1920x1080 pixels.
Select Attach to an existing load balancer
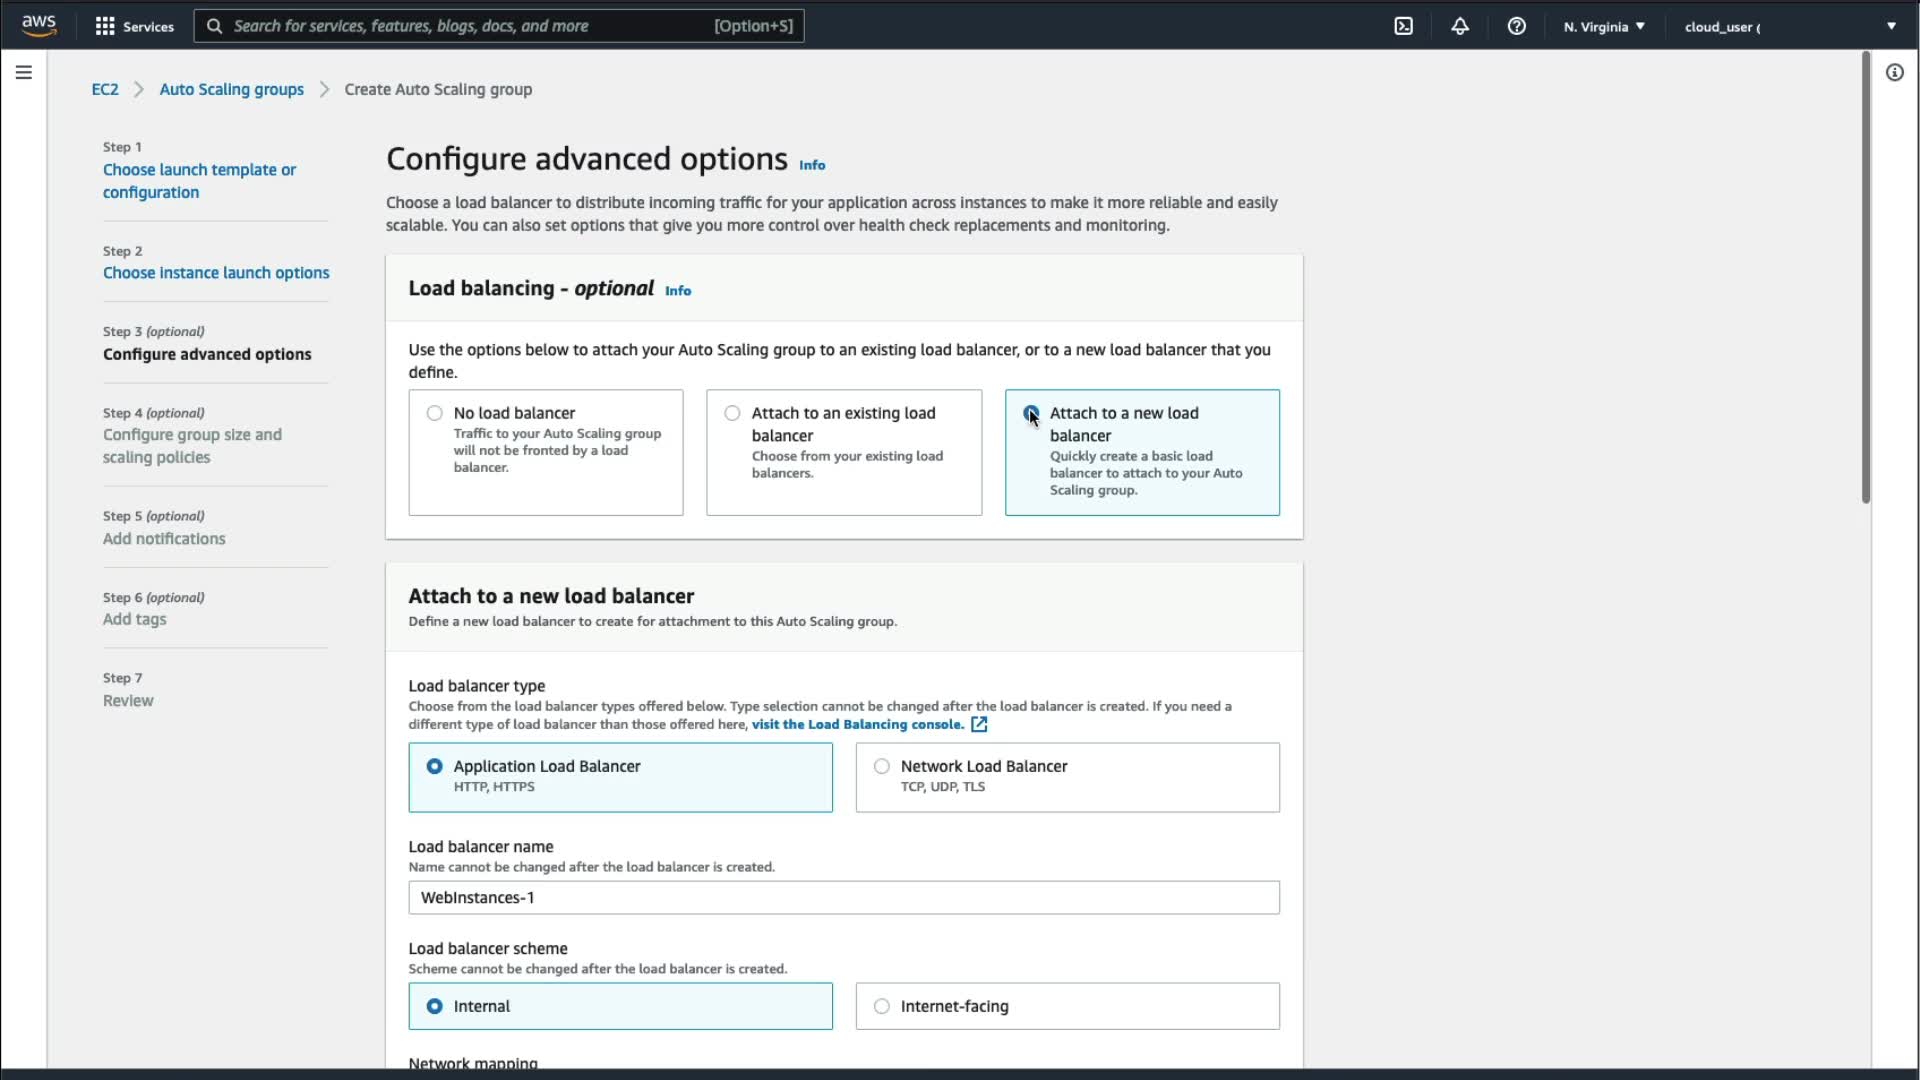click(732, 413)
